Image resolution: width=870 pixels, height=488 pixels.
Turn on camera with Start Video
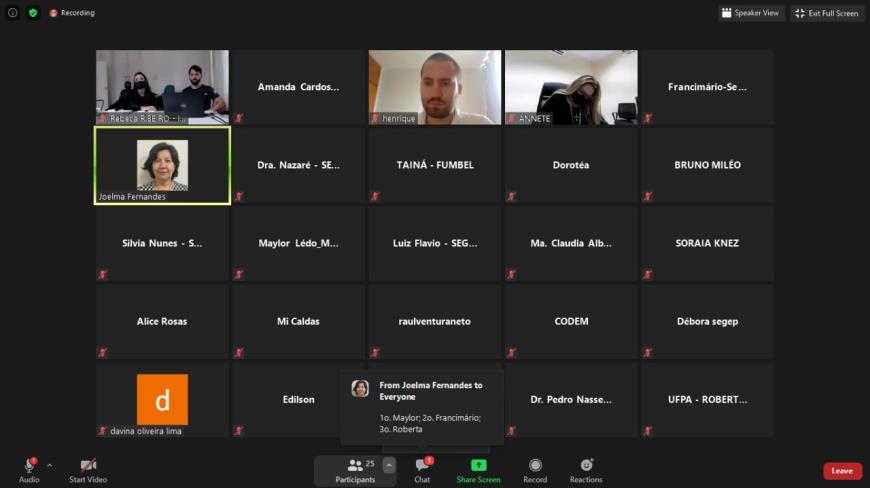point(88,470)
